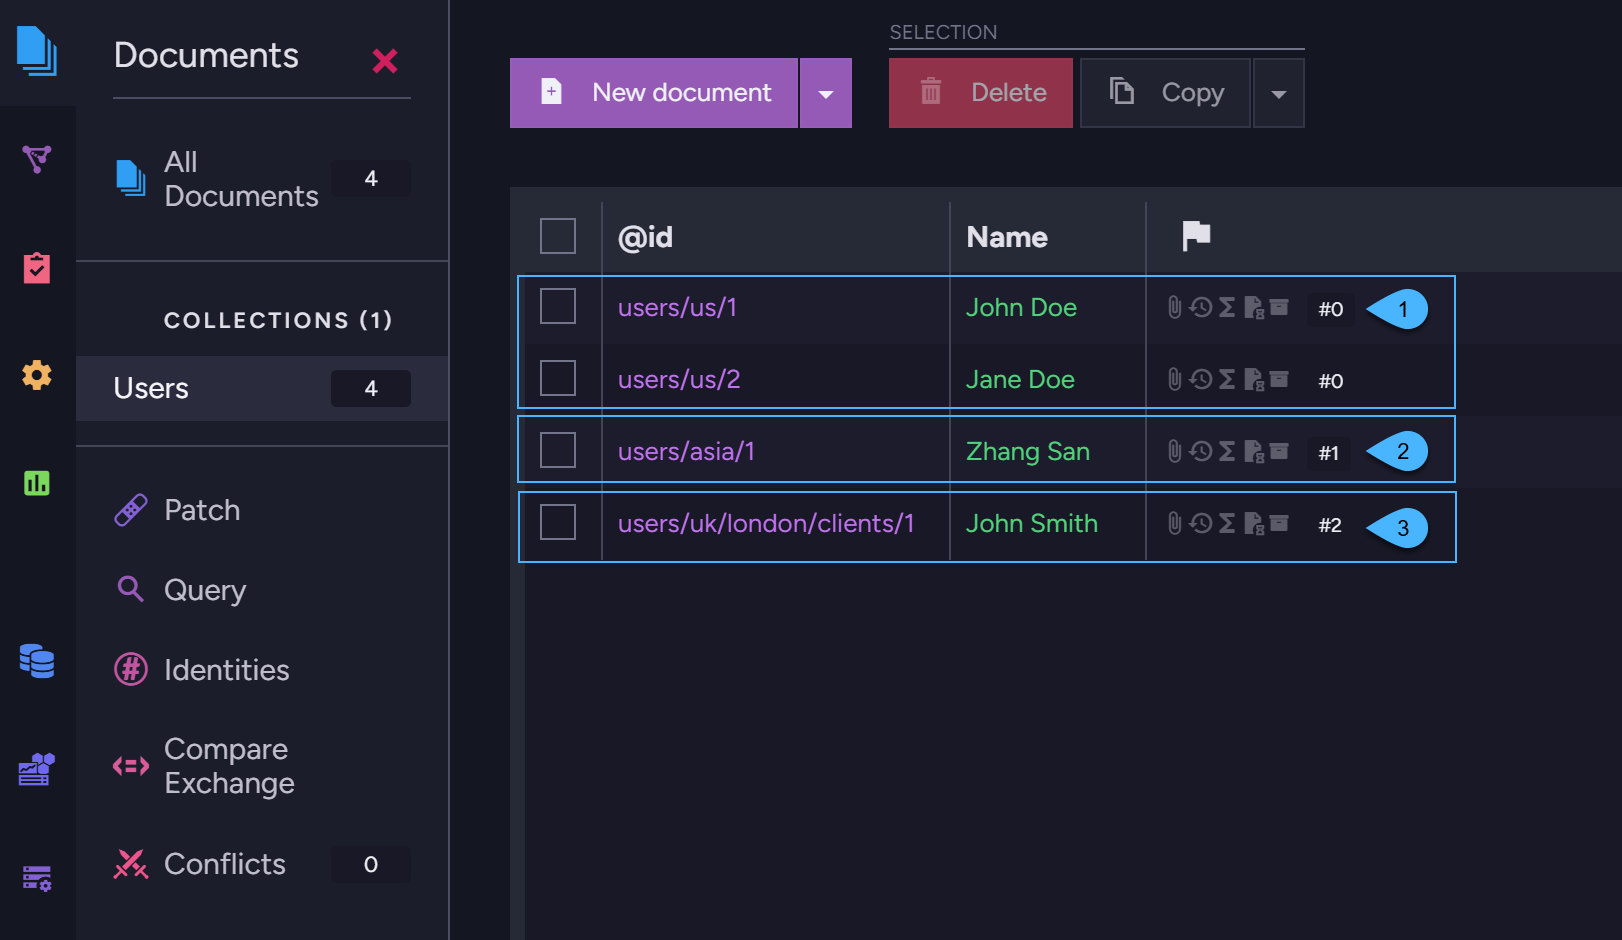Open the Documents section in the sidebar

click(37, 51)
